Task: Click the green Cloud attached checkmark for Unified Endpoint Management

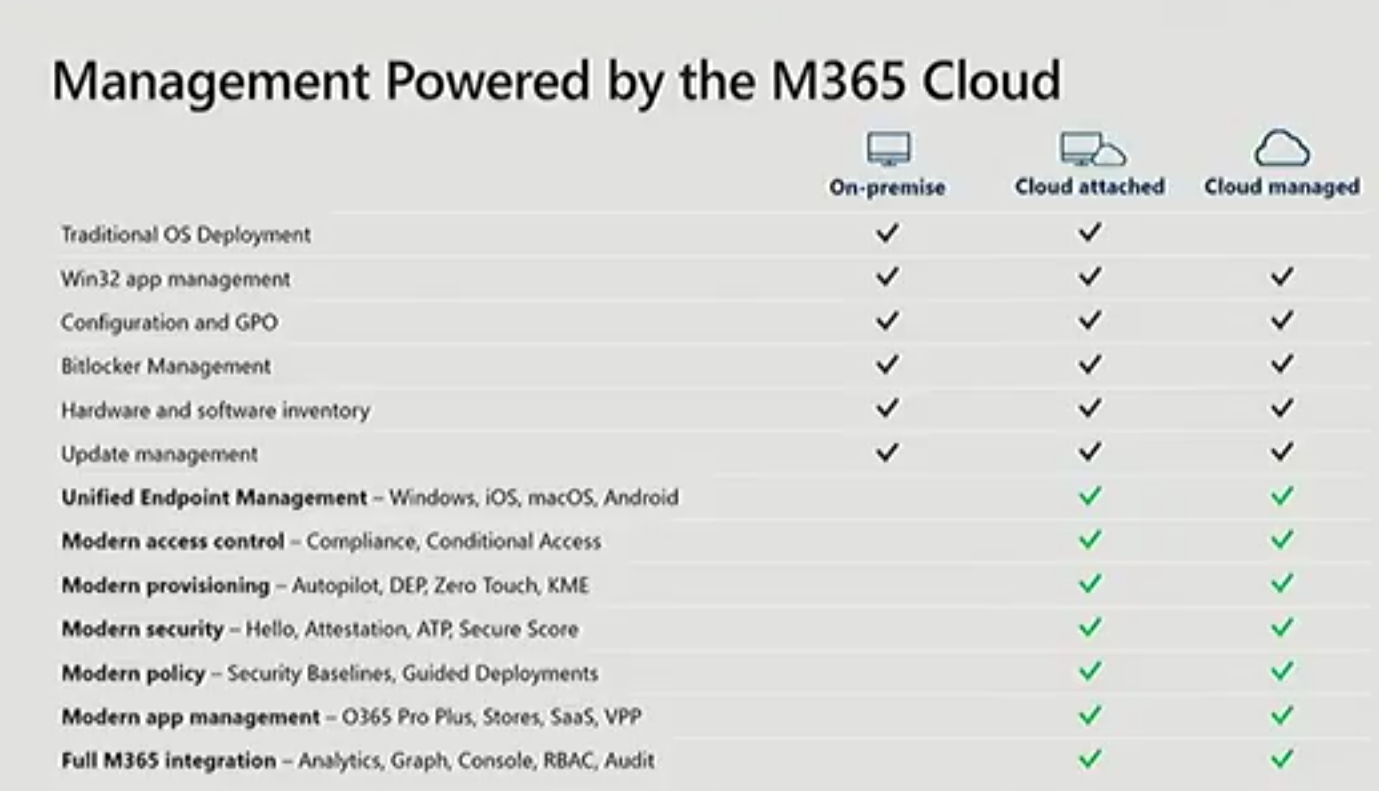Action: pos(1089,496)
